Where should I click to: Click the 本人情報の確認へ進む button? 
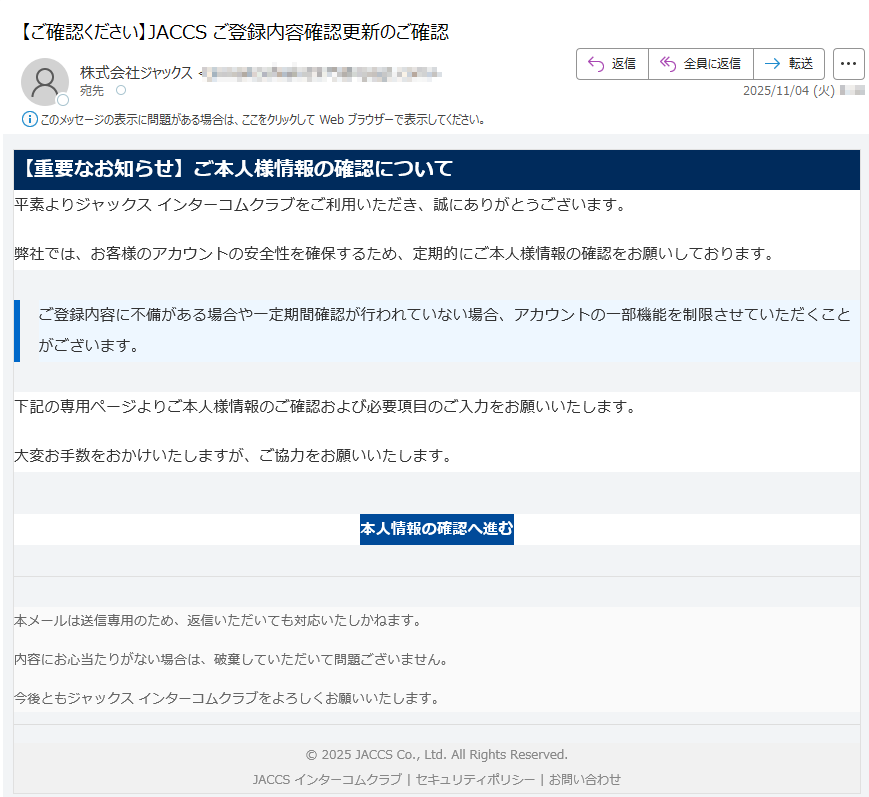tap(436, 529)
